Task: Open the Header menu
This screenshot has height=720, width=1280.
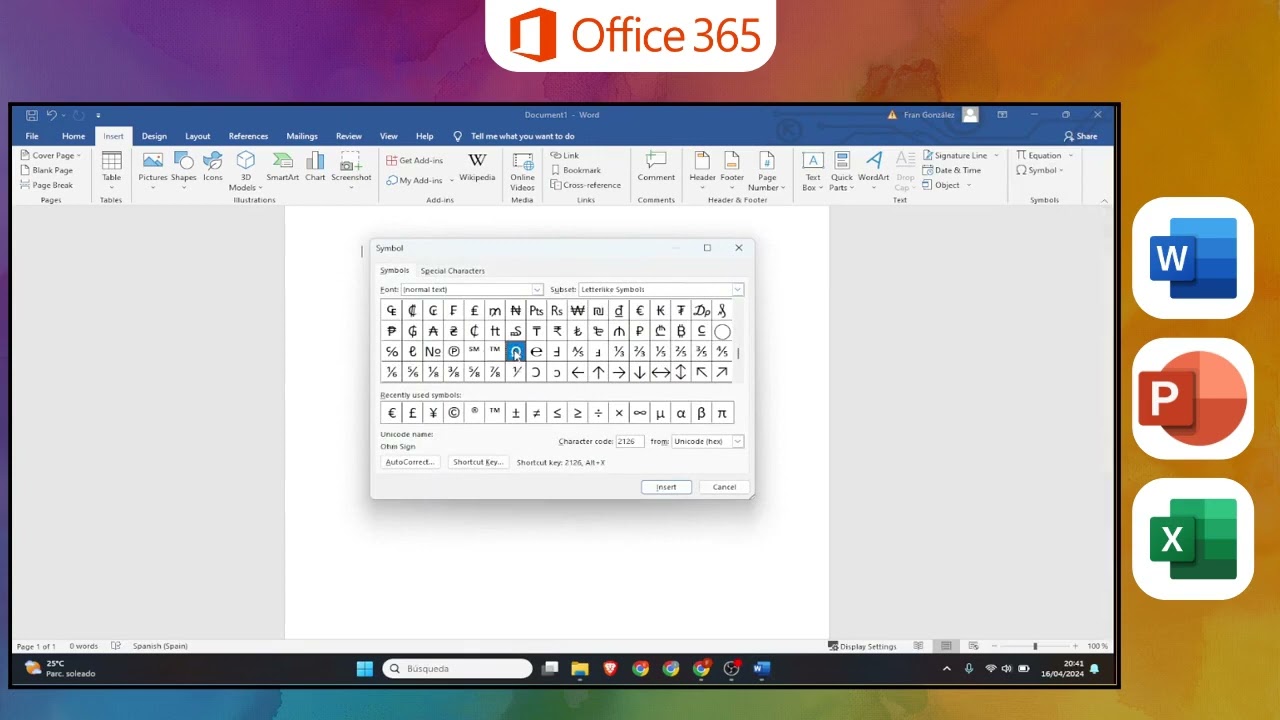Action: (x=702, y=171)
